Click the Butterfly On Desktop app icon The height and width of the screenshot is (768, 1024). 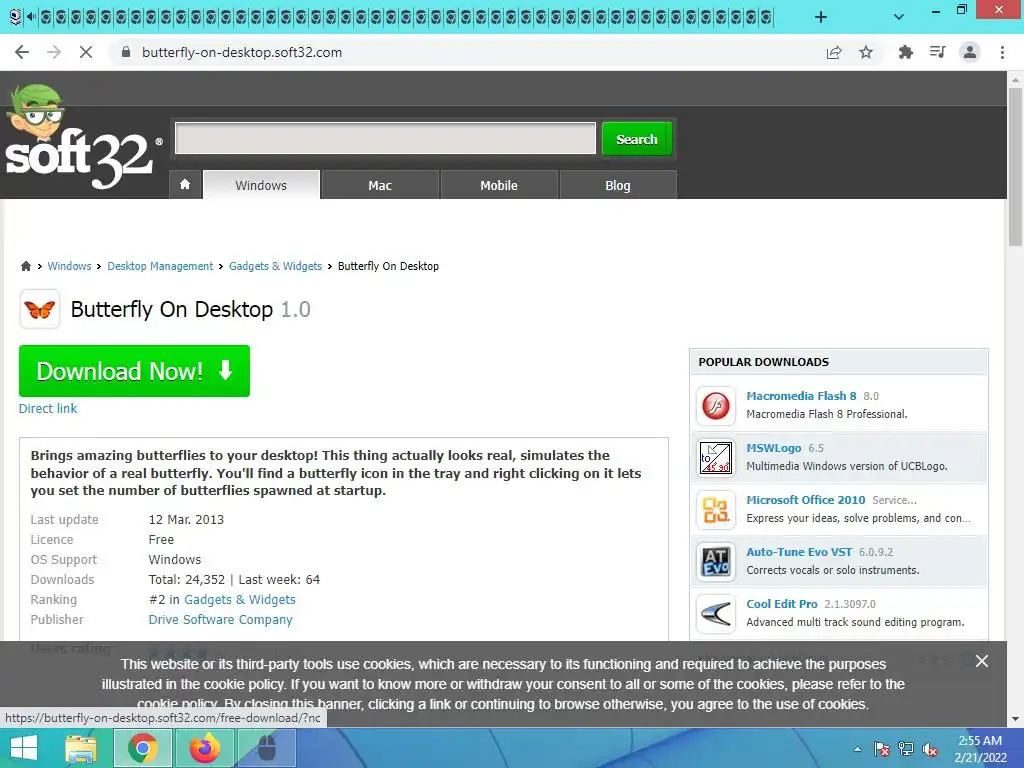(40, 309)
